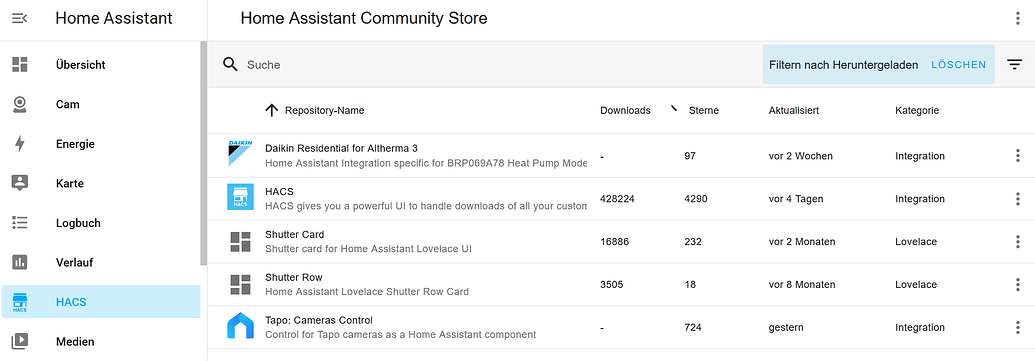Sort by the Repository-Name column

click(x=324, y=110)
